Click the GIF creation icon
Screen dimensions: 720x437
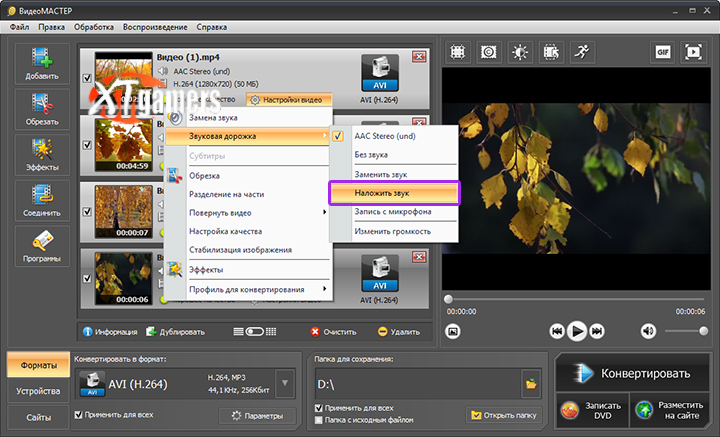[x=663, y=52]
